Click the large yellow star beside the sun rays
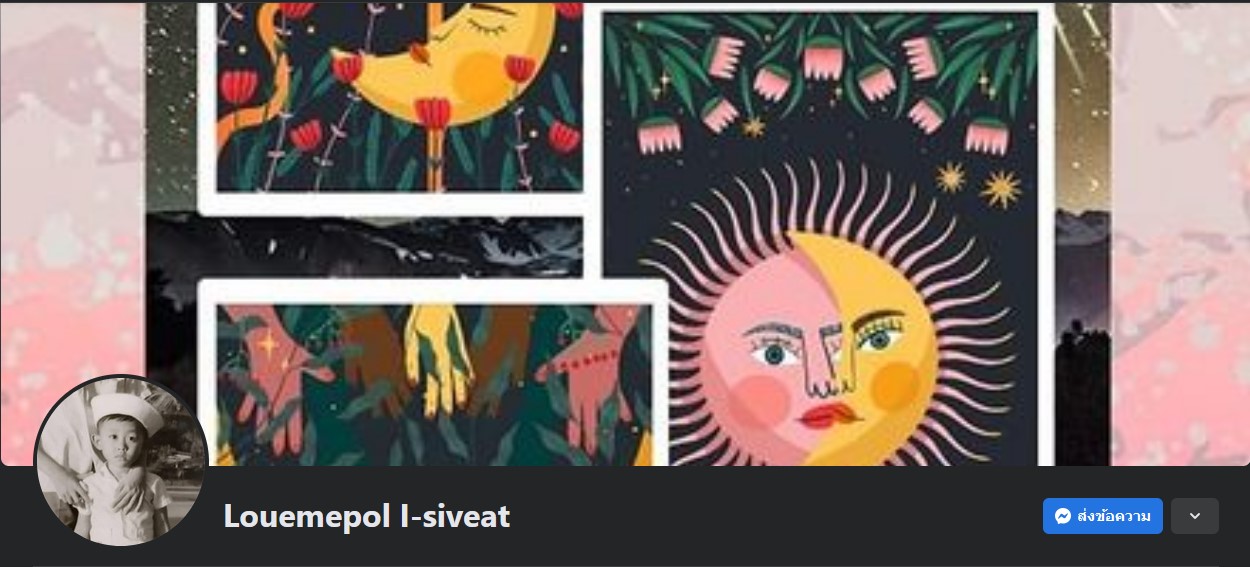This screenshot has width=1250, height=567. click(1001, 188)
